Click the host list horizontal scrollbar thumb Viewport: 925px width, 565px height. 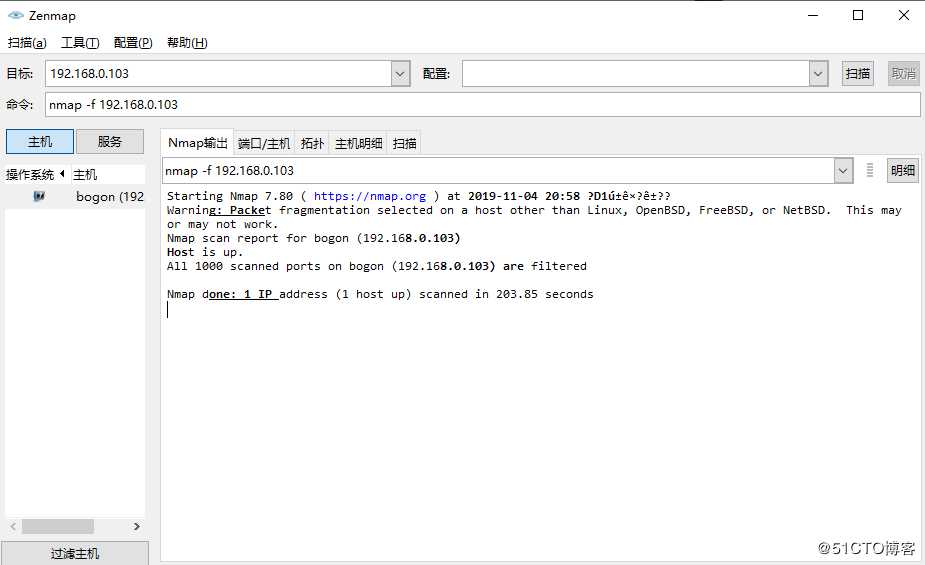tap(58, 526)
